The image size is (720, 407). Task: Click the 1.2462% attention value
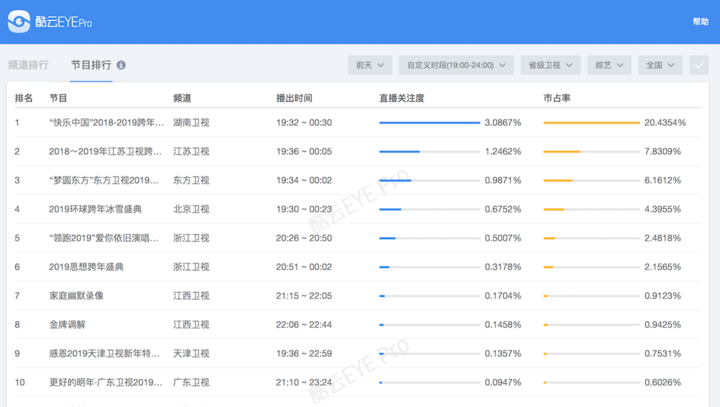503,152
